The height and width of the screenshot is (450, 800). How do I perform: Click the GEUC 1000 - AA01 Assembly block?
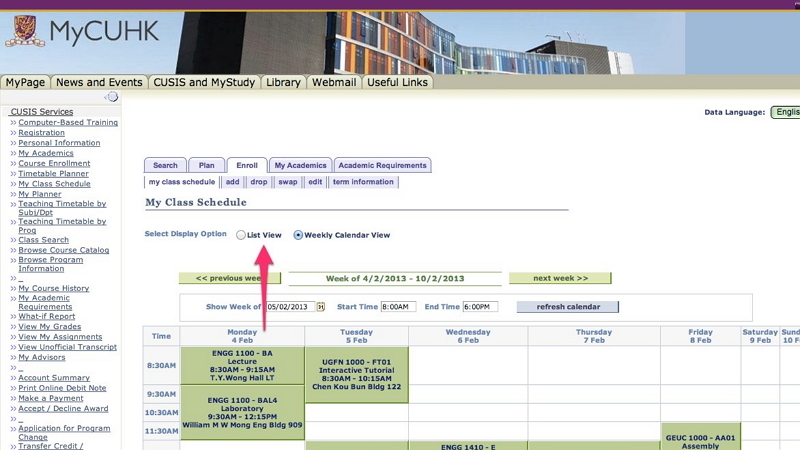[x=701, y=437]
